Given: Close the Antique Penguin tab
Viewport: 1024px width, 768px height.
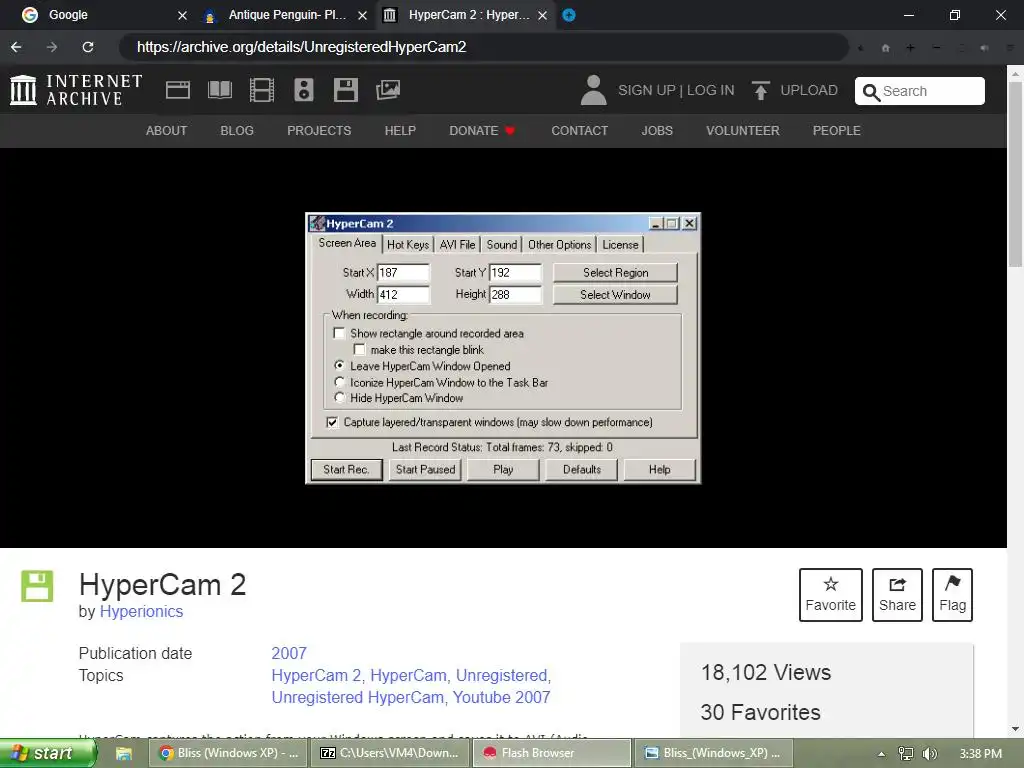Looking at the screenshot, I should click(x=362, y=15).
